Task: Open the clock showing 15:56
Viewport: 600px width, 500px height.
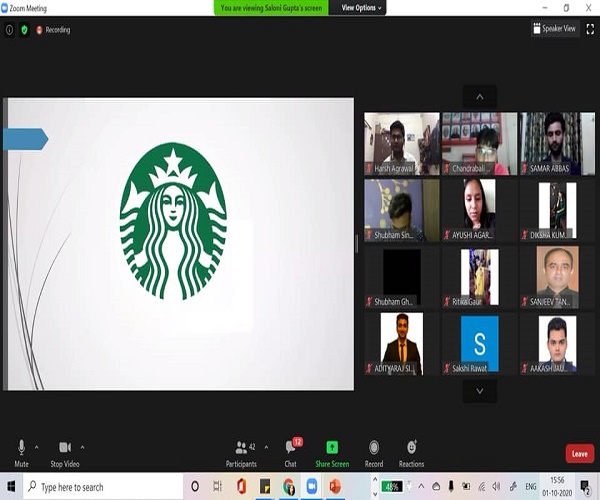Action: 557,486
